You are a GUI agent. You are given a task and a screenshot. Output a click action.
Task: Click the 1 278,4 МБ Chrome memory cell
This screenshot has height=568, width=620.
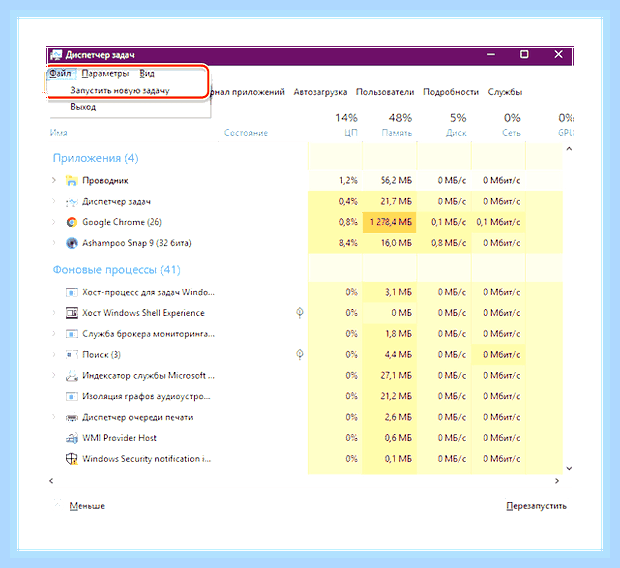[x=389, y=222]
